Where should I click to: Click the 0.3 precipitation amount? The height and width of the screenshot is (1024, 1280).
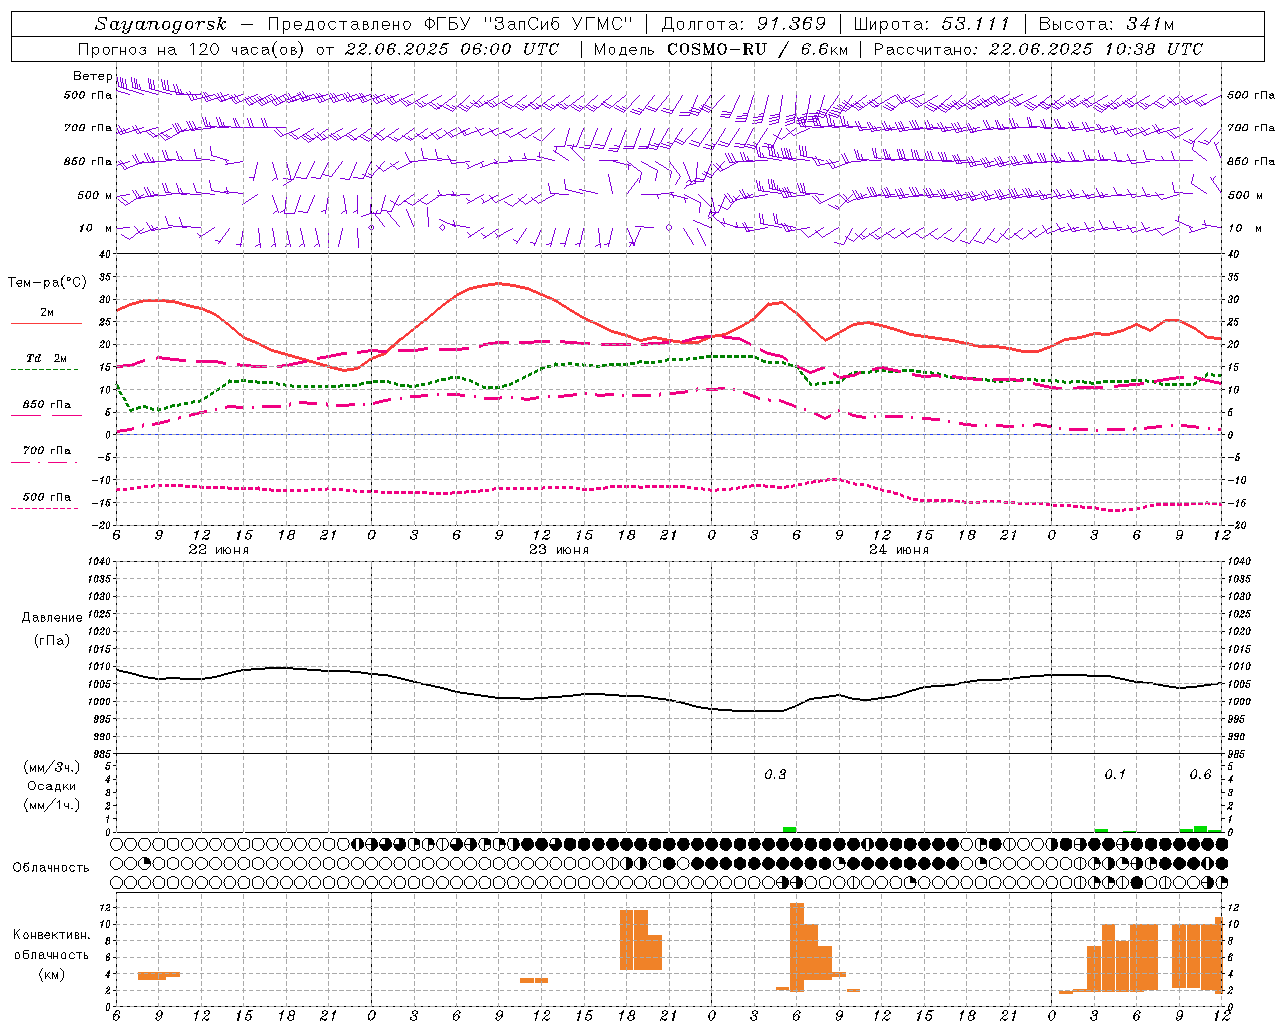click(x=775, y=774)
